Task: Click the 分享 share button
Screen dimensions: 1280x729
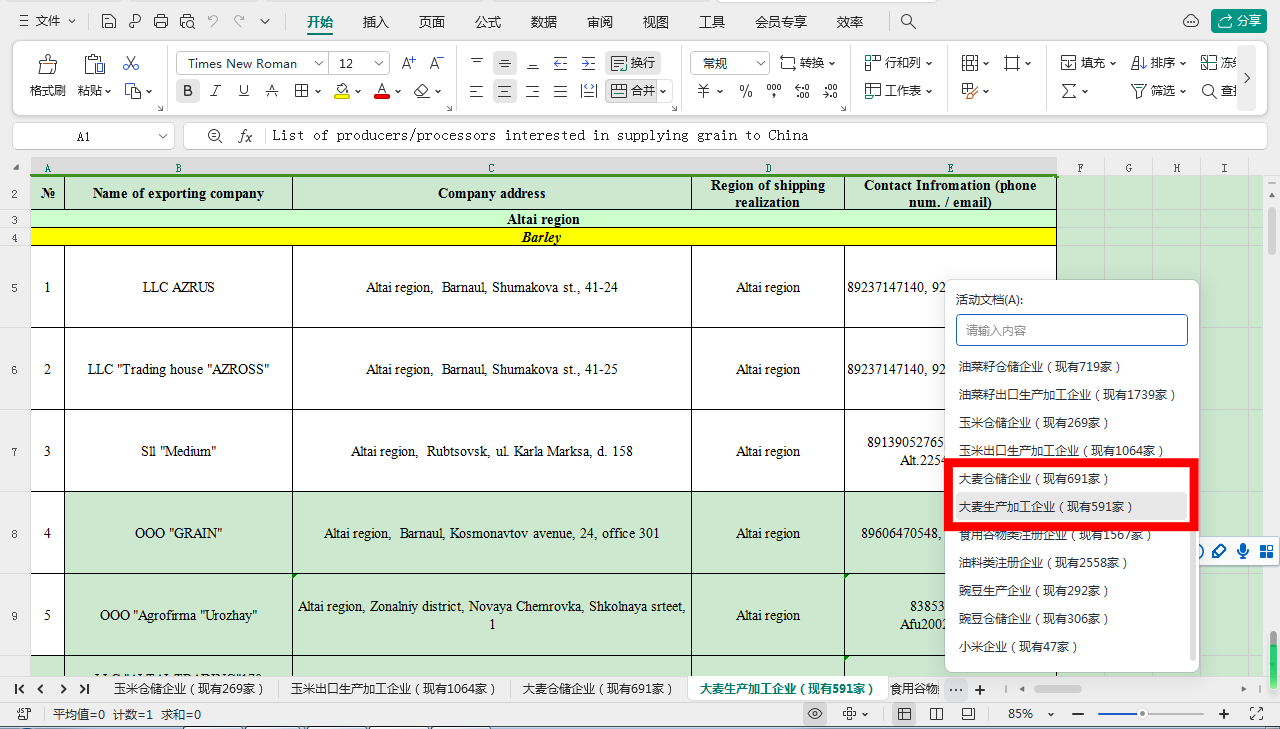Action: coord(1238,21)
